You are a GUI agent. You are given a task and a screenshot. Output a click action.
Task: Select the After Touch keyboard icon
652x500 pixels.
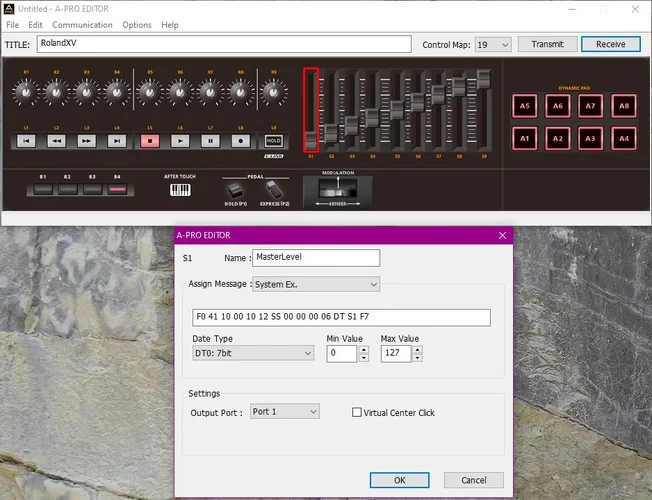(180, 190)
